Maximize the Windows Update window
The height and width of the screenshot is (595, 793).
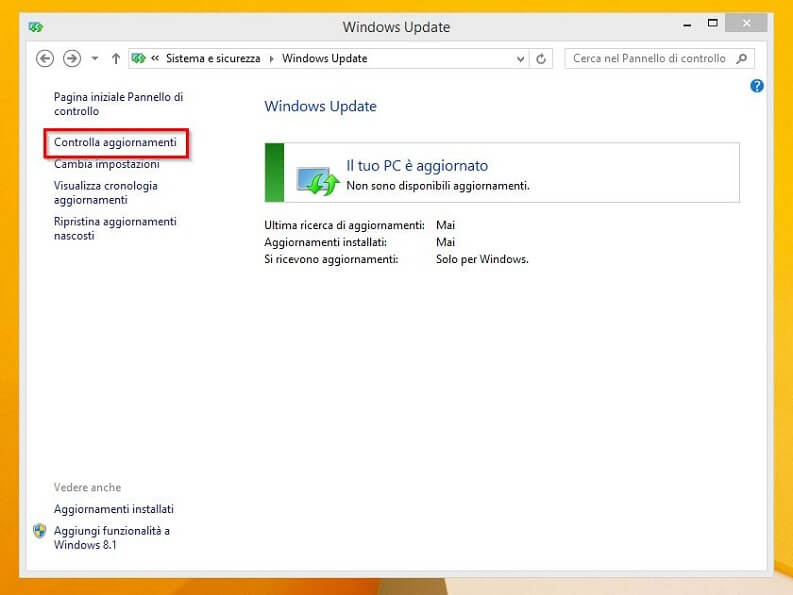[713, 23]
